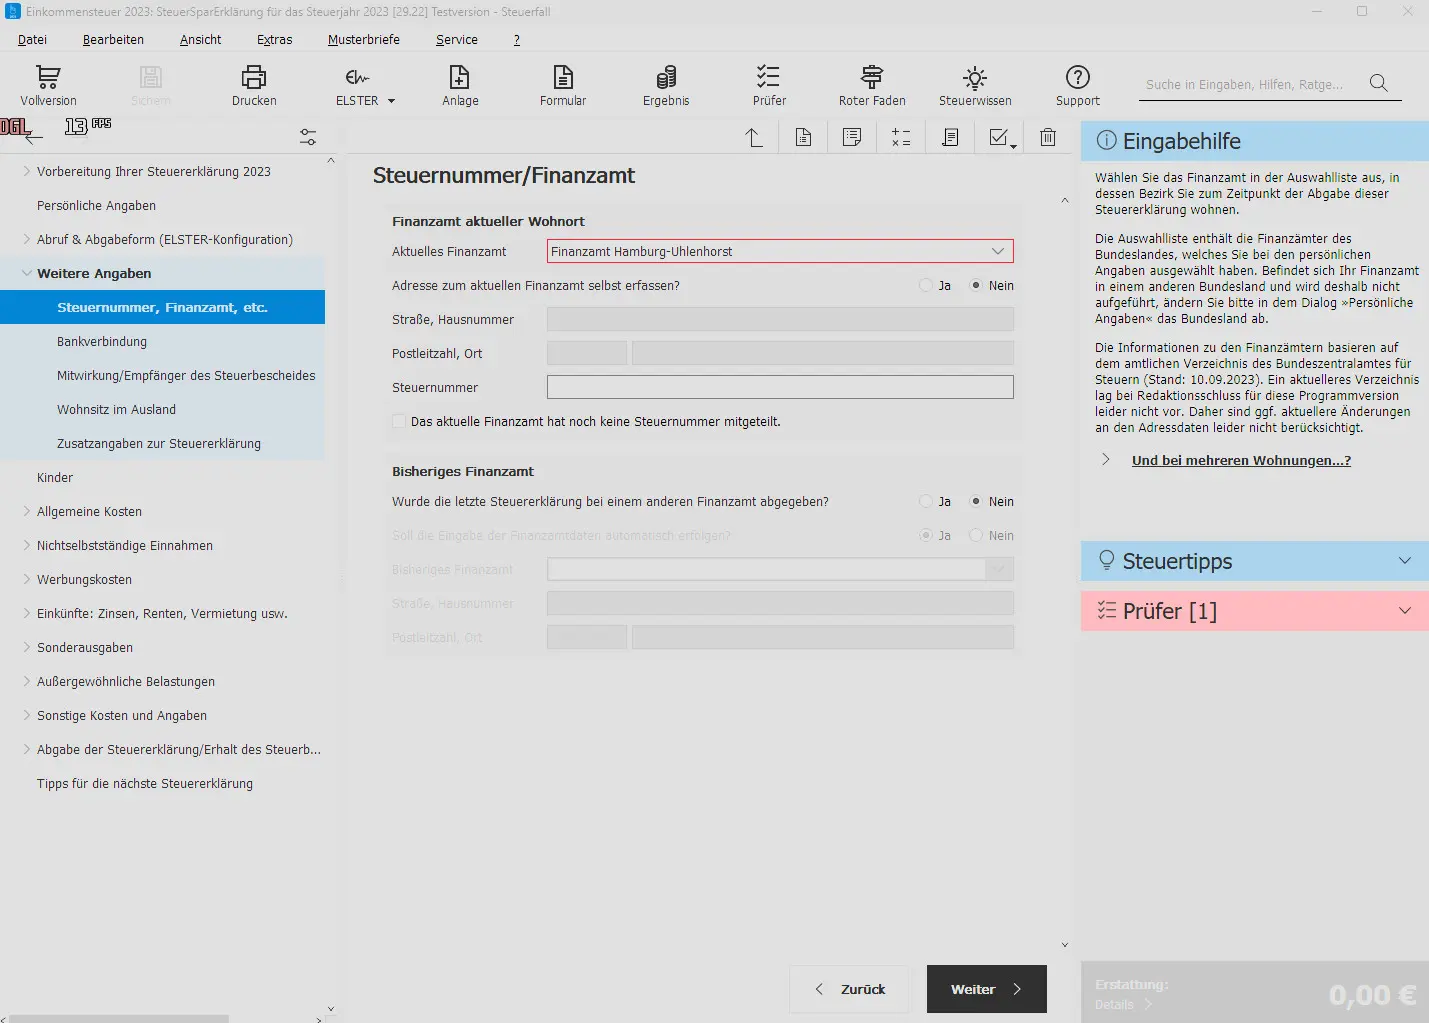
Task: Open the Musterbriefe menu
Action: coord(363,40)
